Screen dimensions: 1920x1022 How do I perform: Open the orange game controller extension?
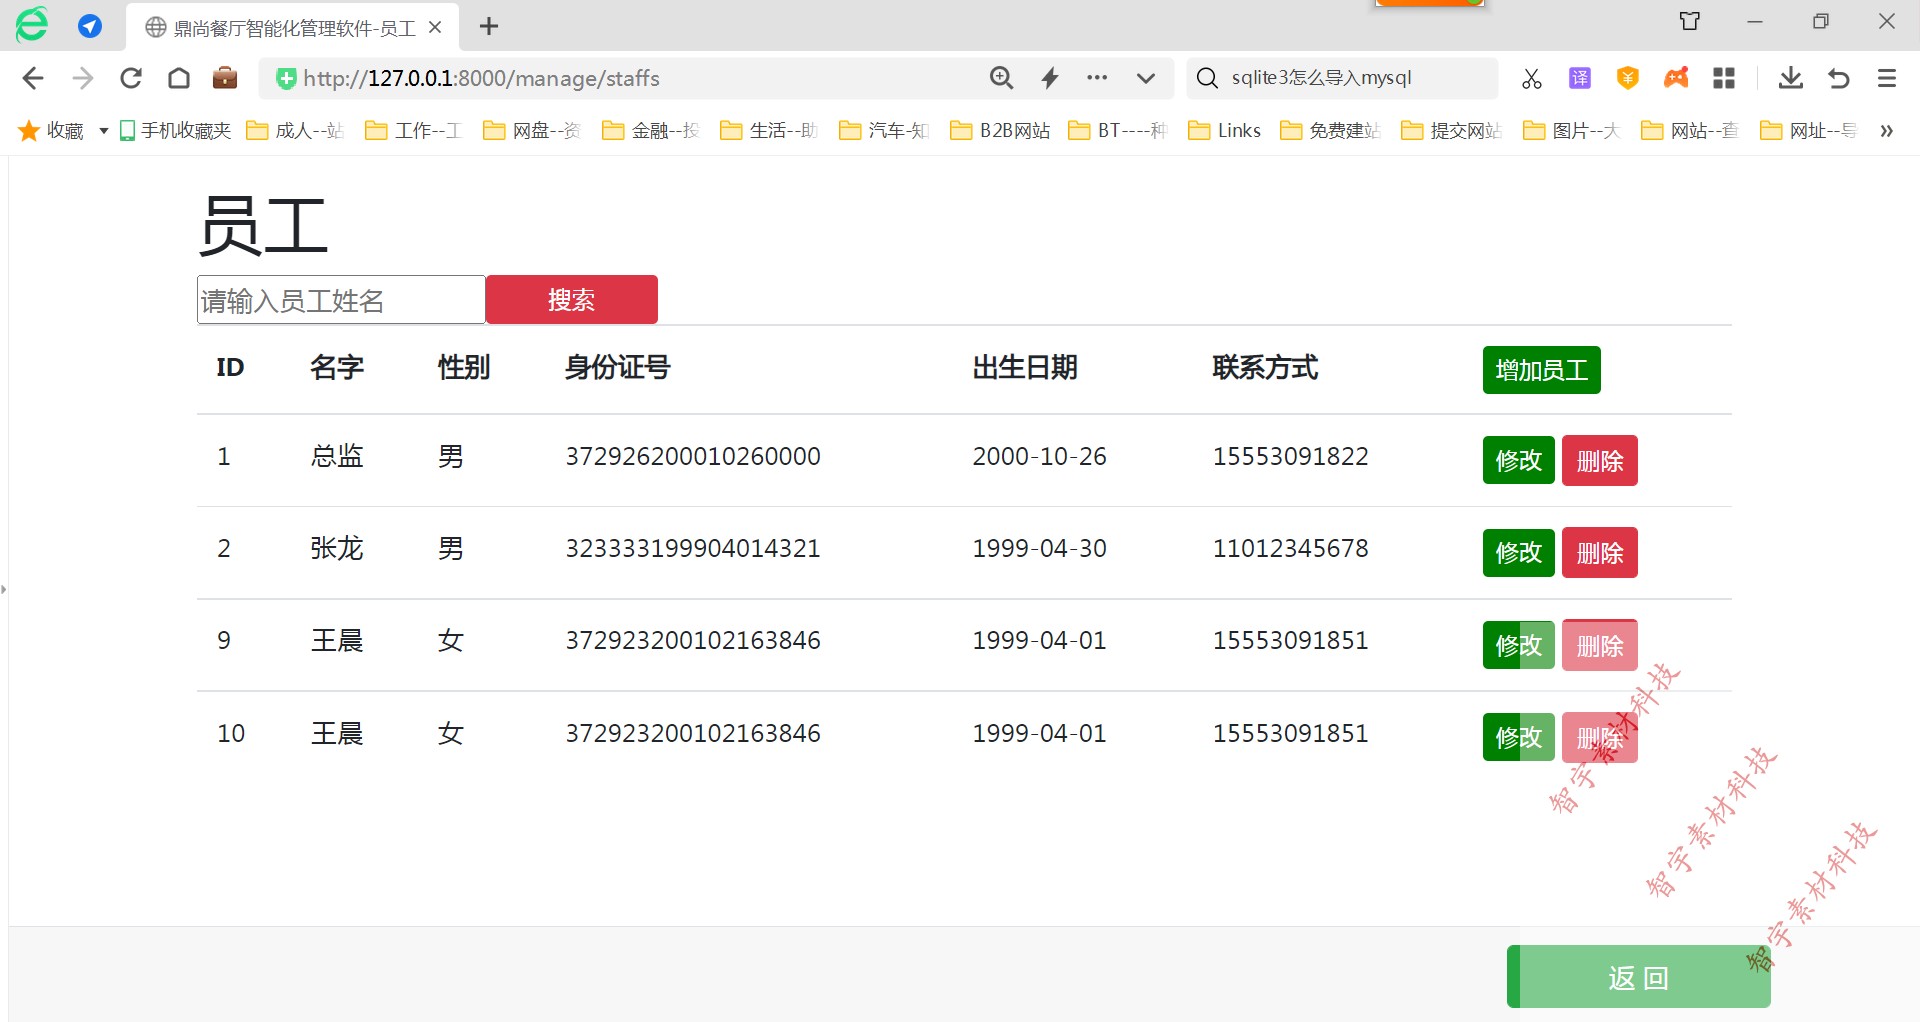(1676, 78)
